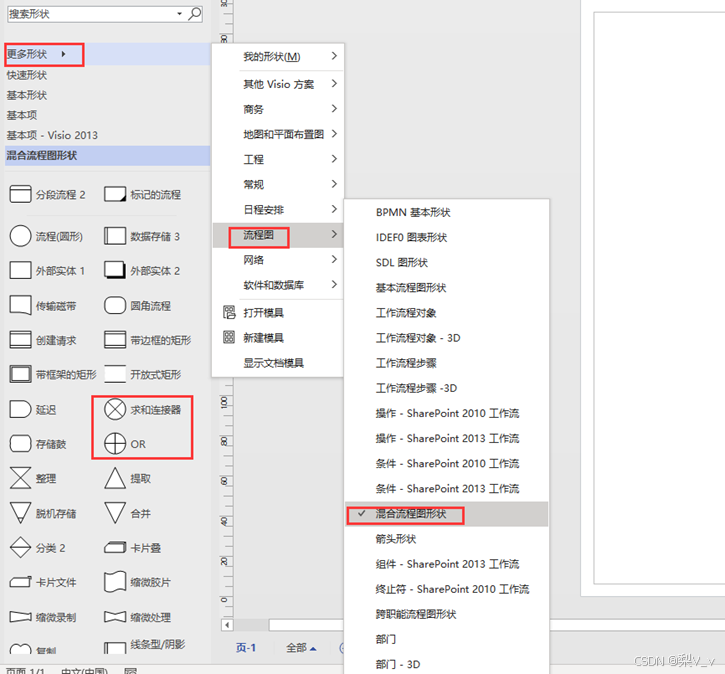Click the horizontal scrollbar left arrow

point(227,625)
